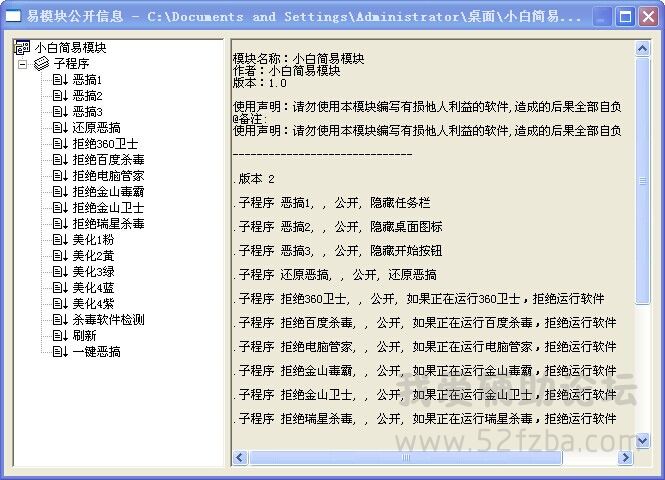Select 美化1粉 in the tree

tap(93, 240)
